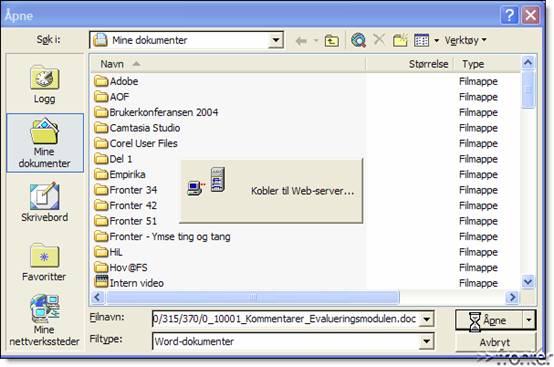Click the Search the Web icon

point(358,41)
